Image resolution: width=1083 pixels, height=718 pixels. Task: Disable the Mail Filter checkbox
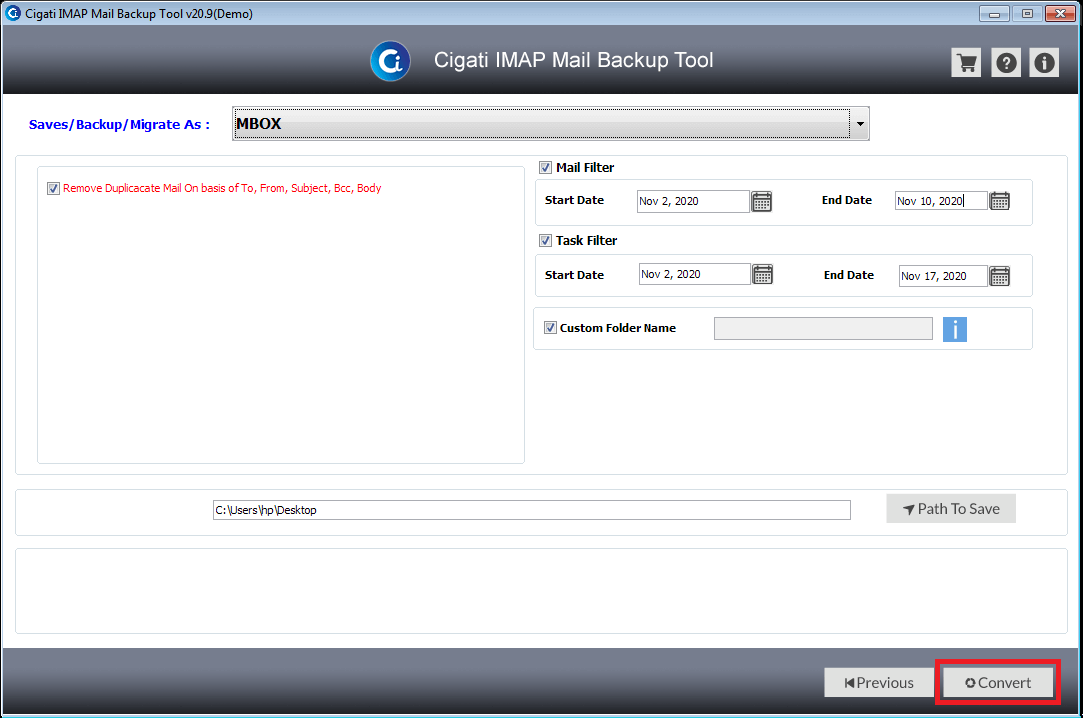click(x=546, y=168)
